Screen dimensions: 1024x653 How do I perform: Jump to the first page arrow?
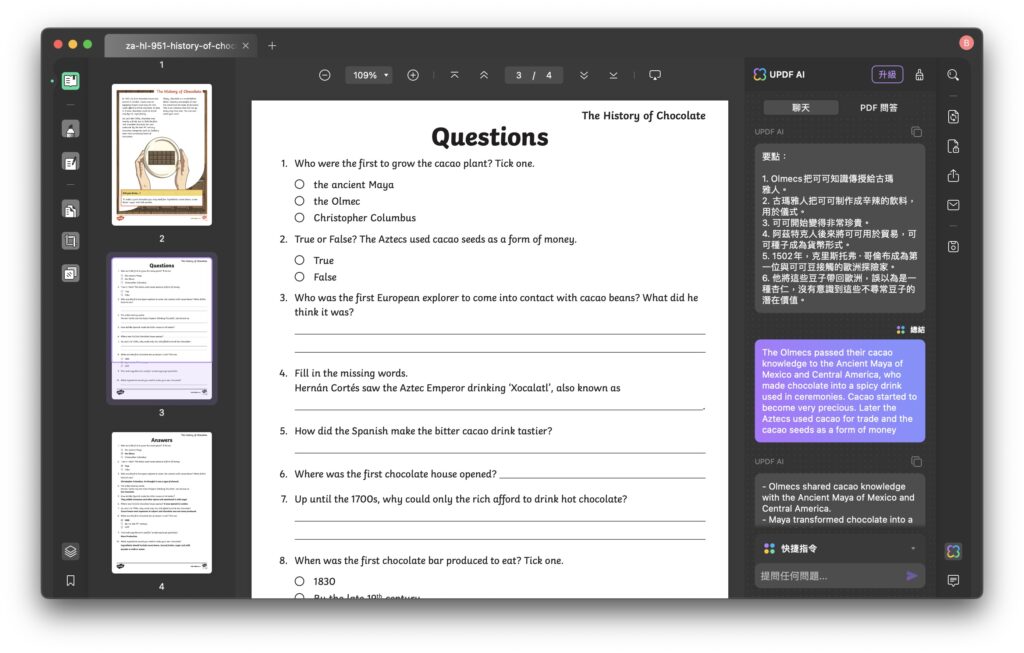[x=455, y=75]
